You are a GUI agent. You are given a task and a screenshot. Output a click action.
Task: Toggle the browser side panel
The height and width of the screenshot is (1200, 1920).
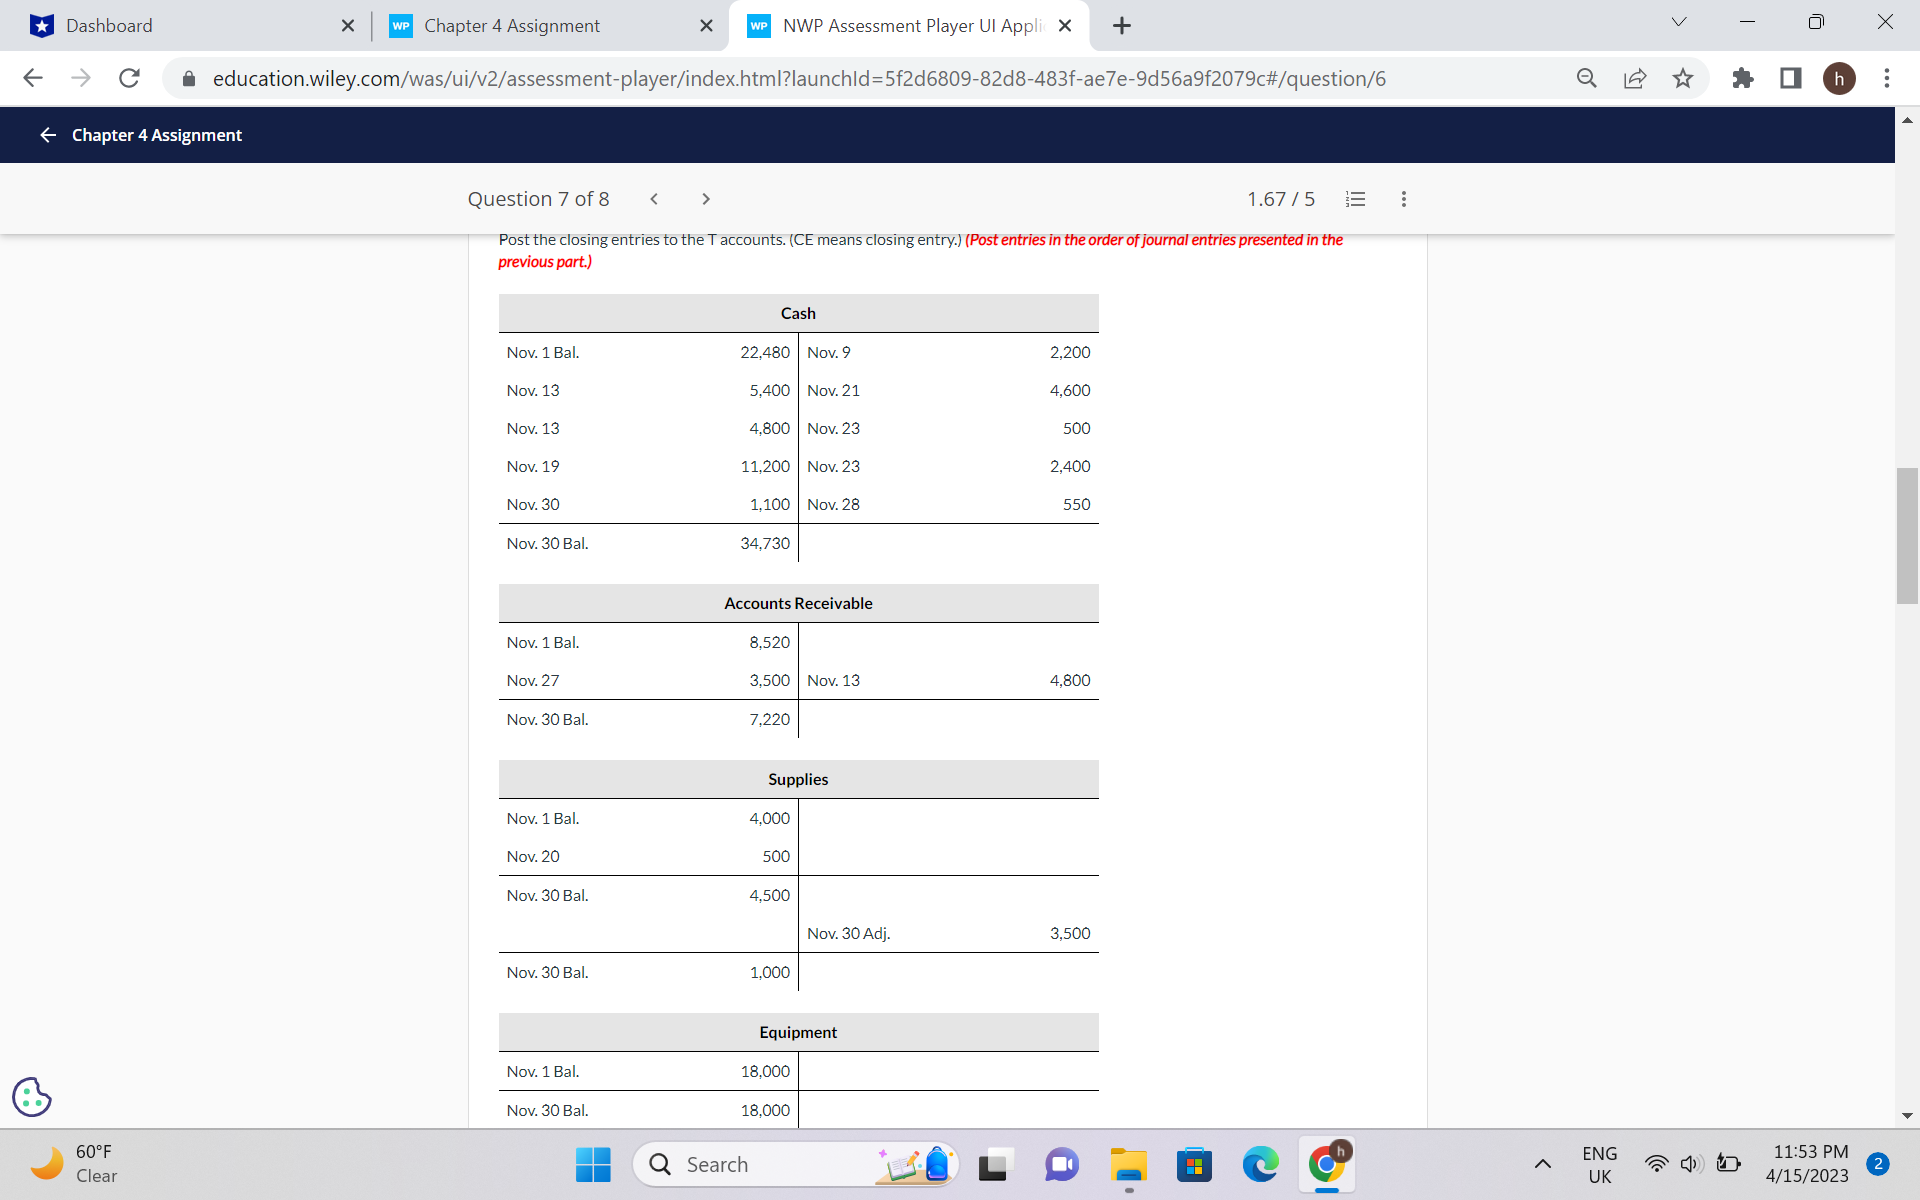click(x=1791, y=78)
